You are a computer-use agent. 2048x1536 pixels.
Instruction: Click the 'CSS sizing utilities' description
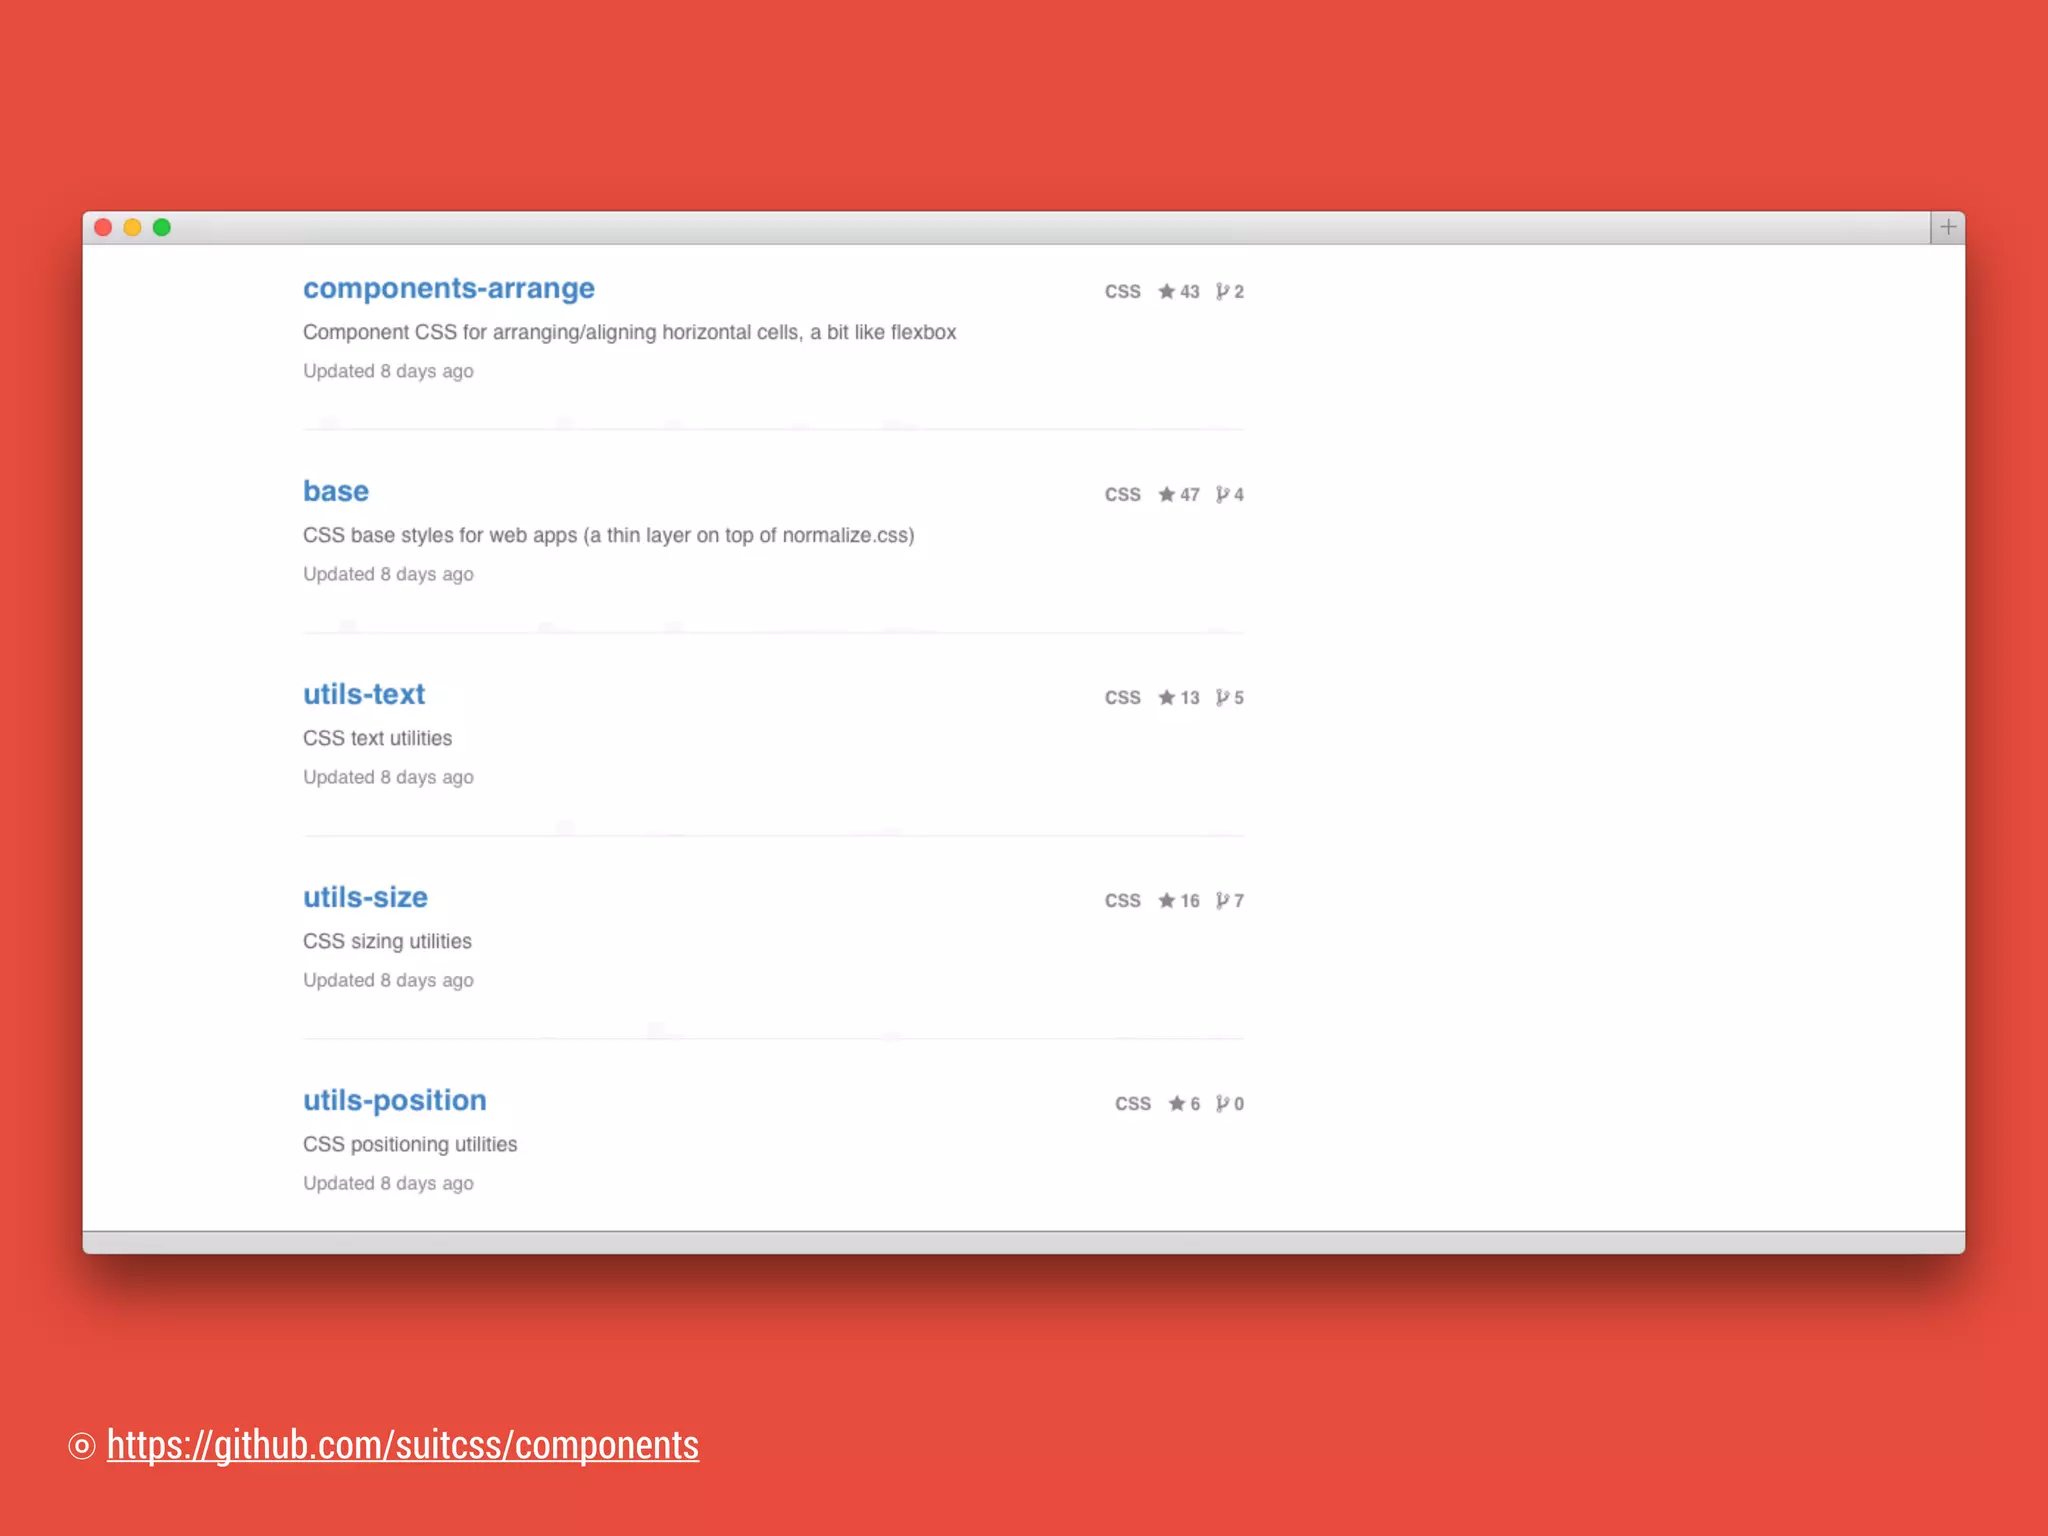(x=388, y=941)
